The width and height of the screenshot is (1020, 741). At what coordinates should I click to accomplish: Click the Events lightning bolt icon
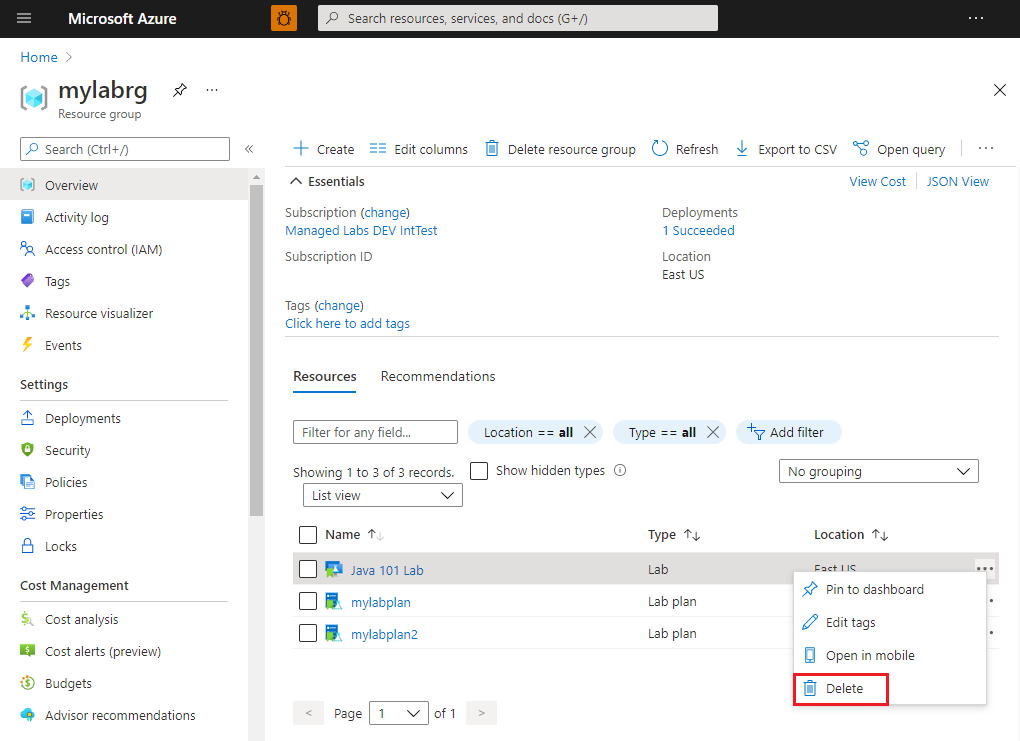pos(27,345)
